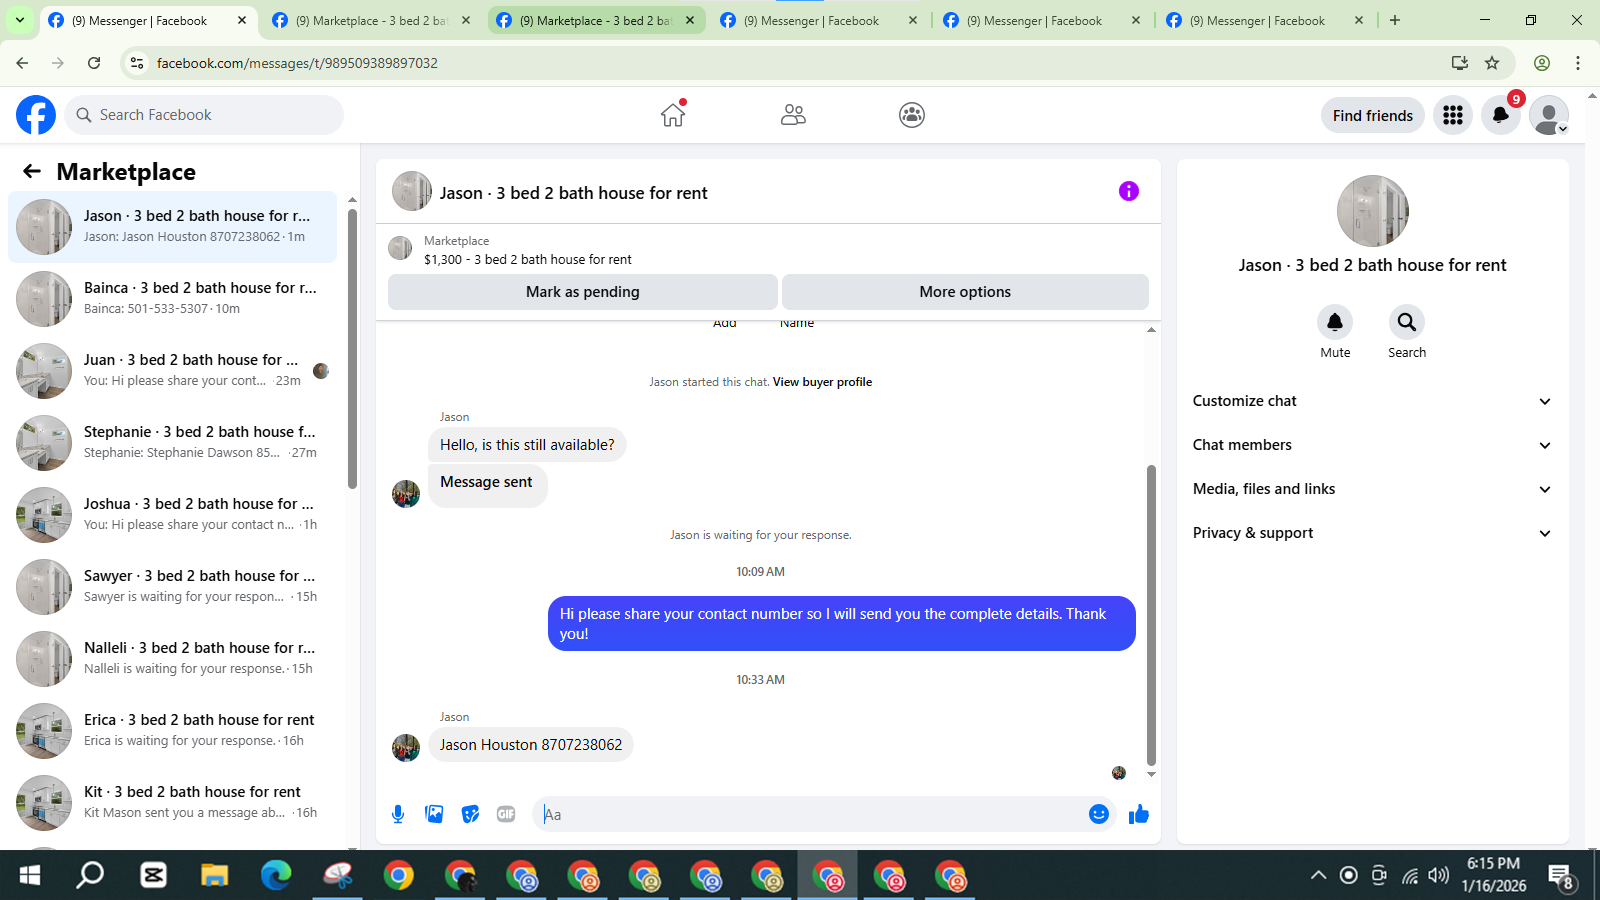This screenshot has height=900, width=1600.
Task: Attach a photo or file icon
Action: tap(434, 814)
